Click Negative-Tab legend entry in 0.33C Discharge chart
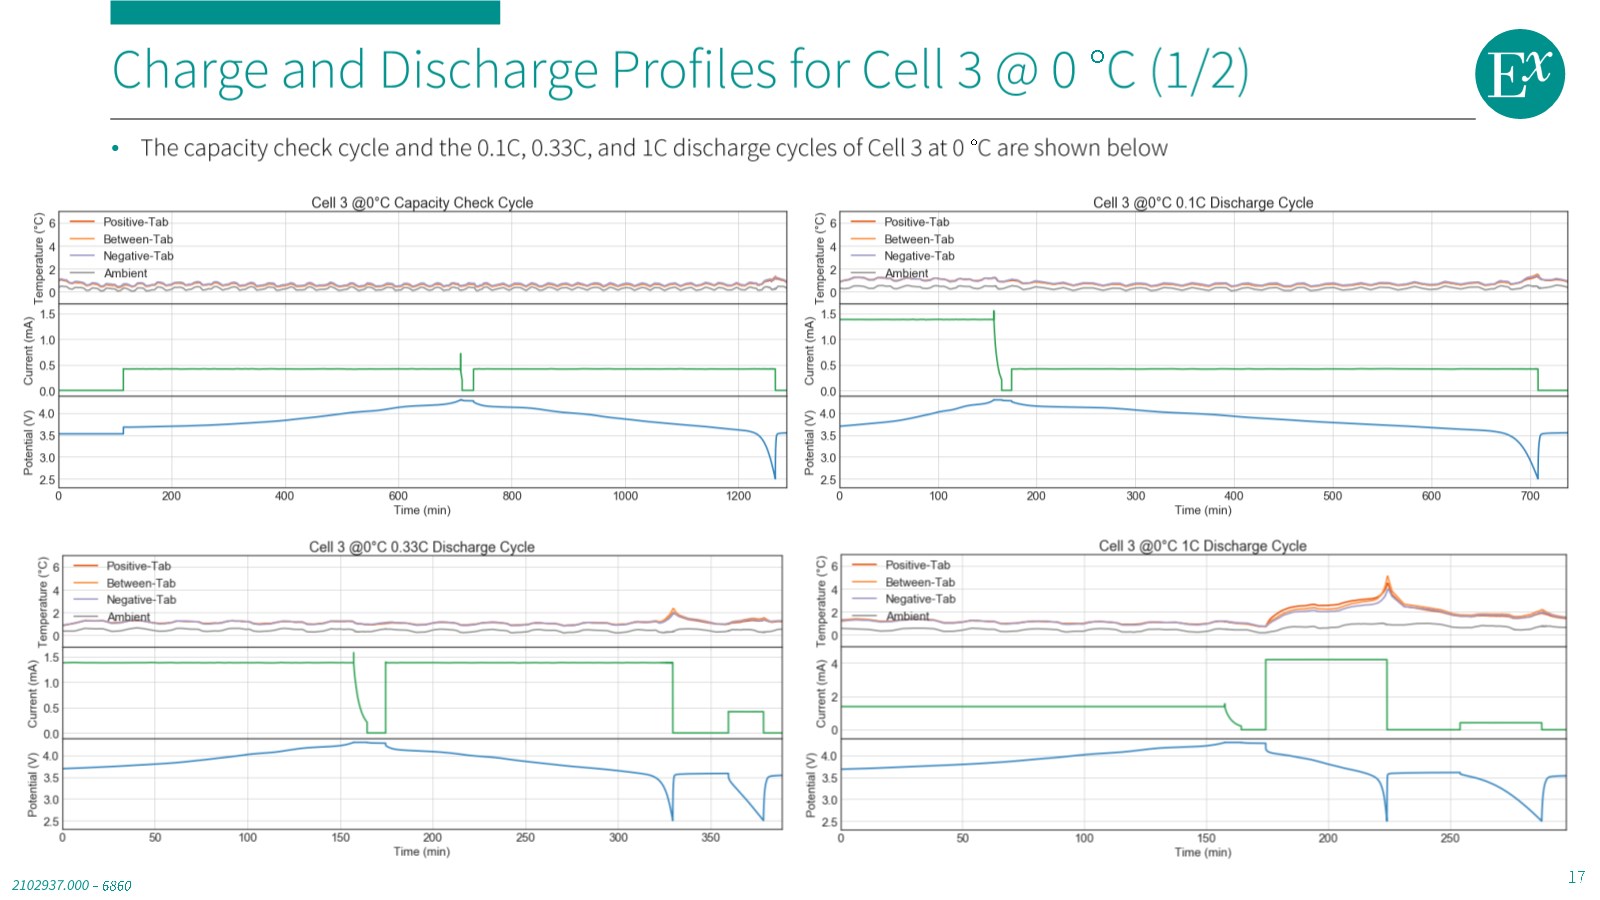This screenshot has width=1600, height=900. tap(141, 600)
